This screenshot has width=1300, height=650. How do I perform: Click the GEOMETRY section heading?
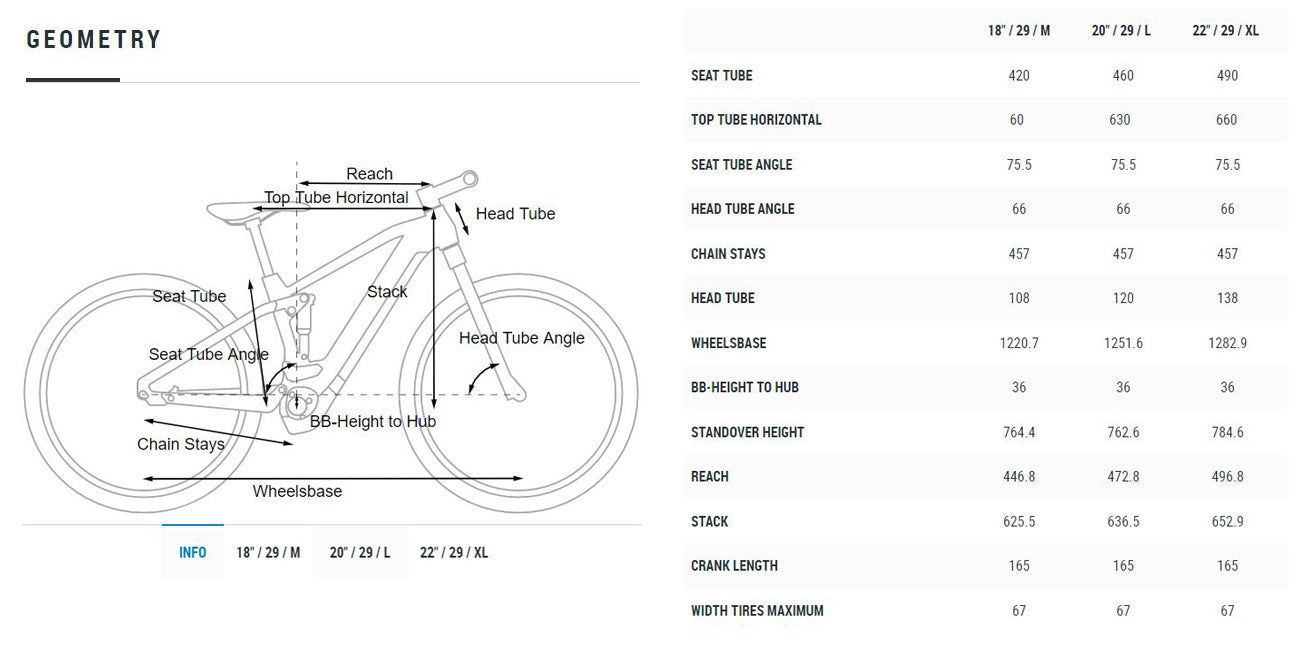click(94, 40)
